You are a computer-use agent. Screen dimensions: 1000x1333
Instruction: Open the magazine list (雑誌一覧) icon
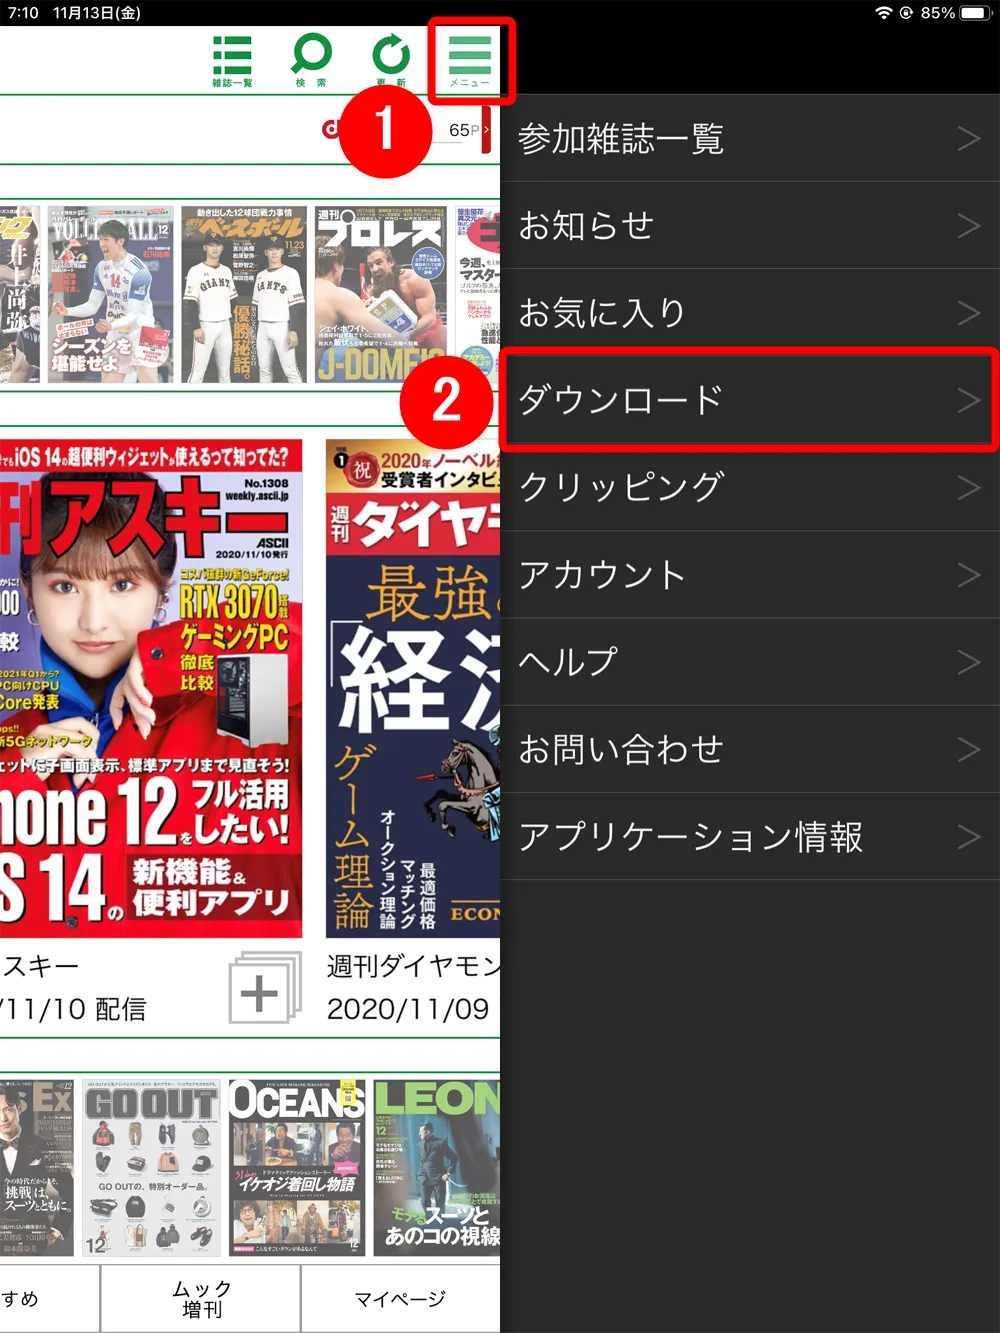coord(232,60)
